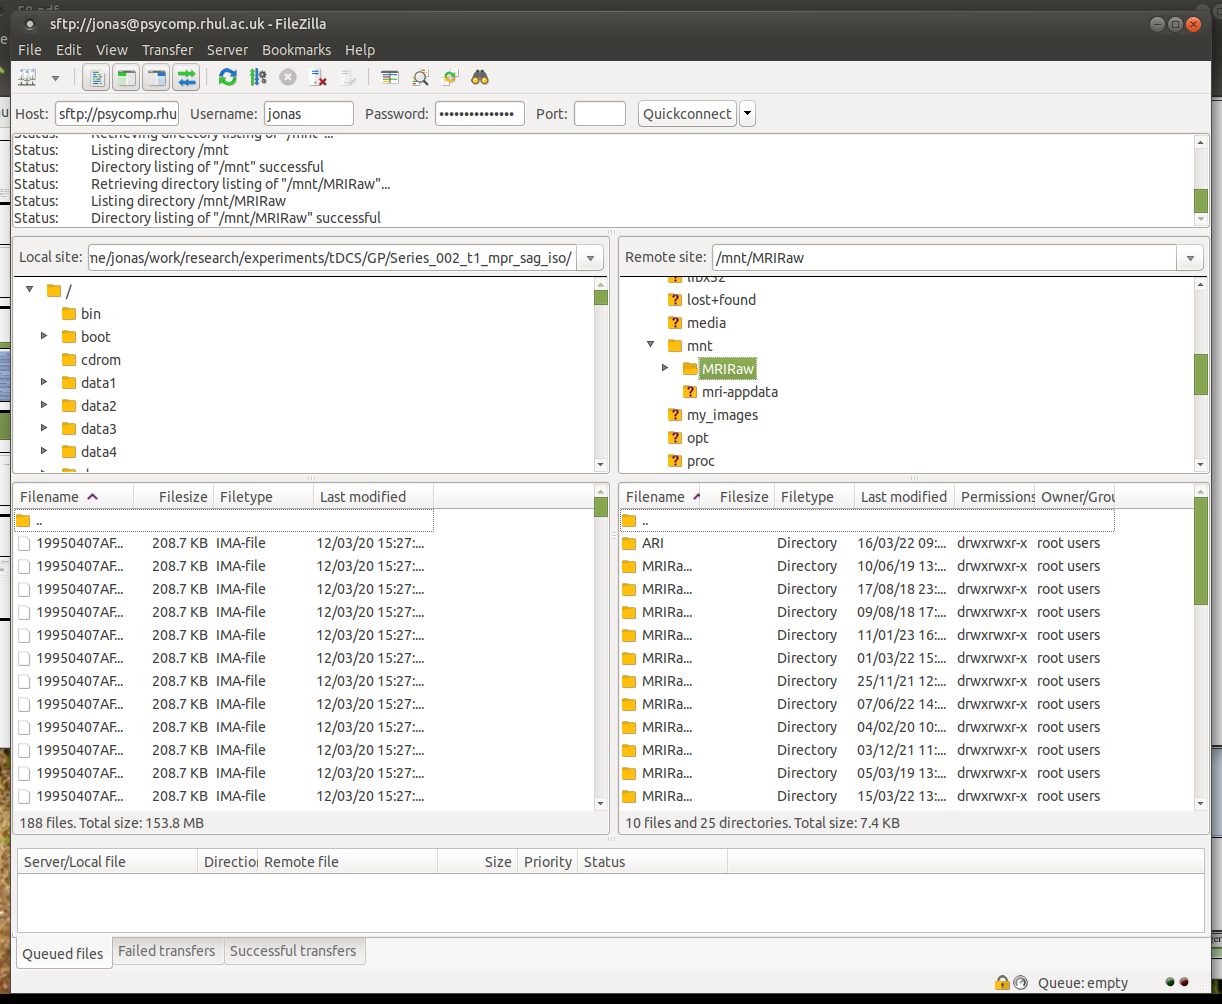The image size is (1222, 1004).
Task: Sort remote files by Last modified
Action: pyautogui.click(x=903, y=497)
